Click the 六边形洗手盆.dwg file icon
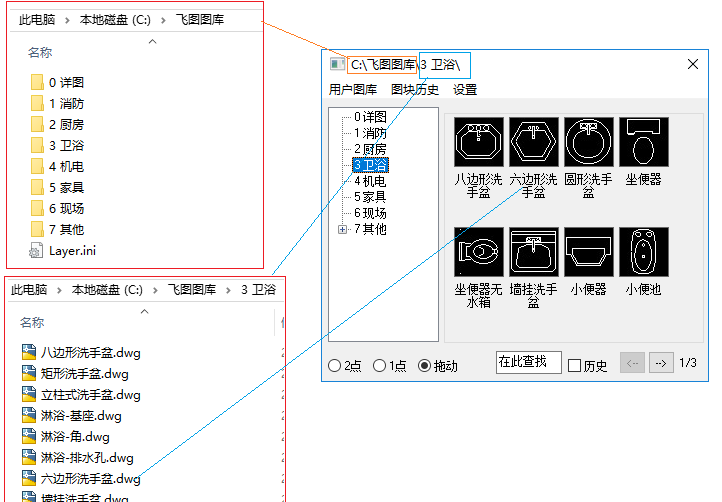The image size is (722, 502). tap(29, 478)
